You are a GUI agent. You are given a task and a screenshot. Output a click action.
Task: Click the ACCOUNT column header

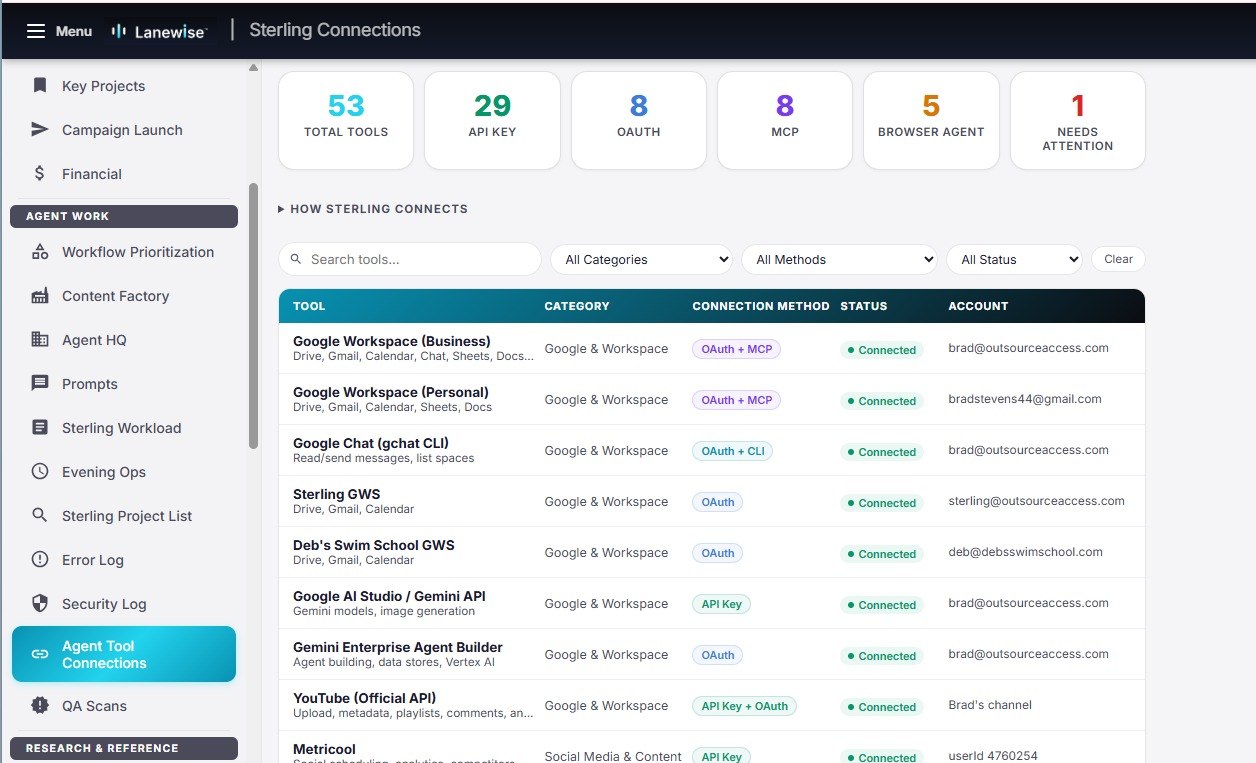point(978,306)
